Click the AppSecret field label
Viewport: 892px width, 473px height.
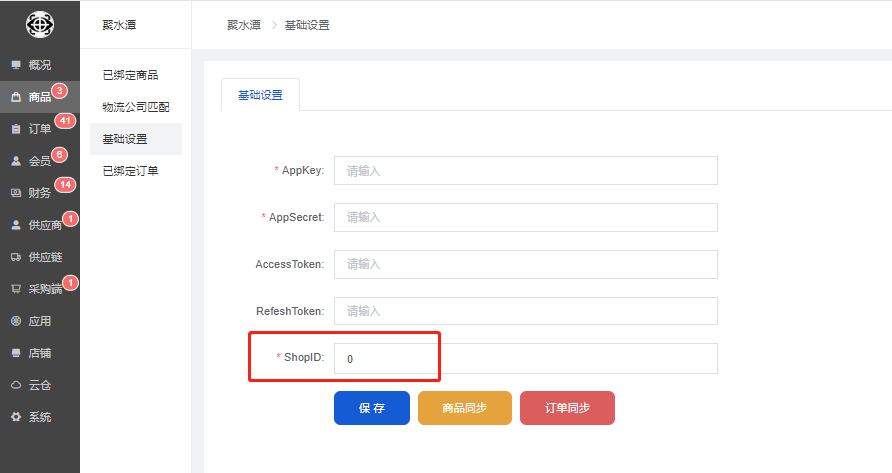[296, 217]
